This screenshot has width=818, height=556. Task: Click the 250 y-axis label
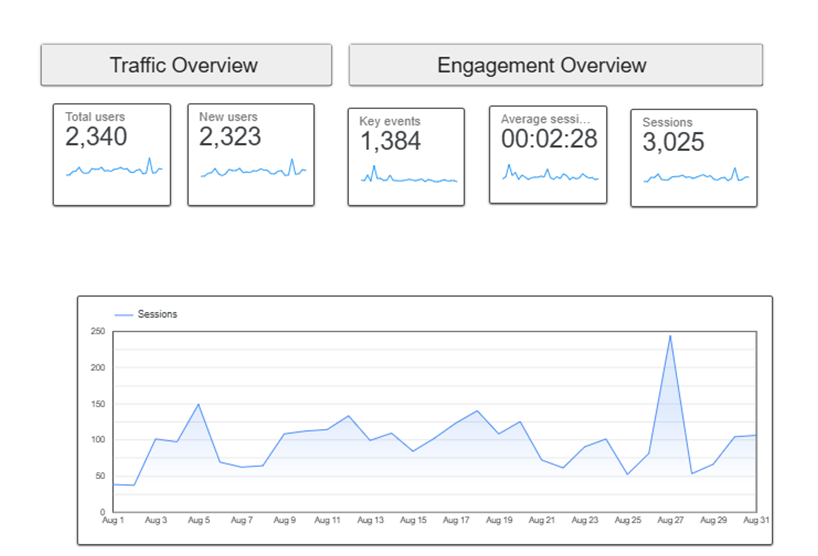coord(98,331)
